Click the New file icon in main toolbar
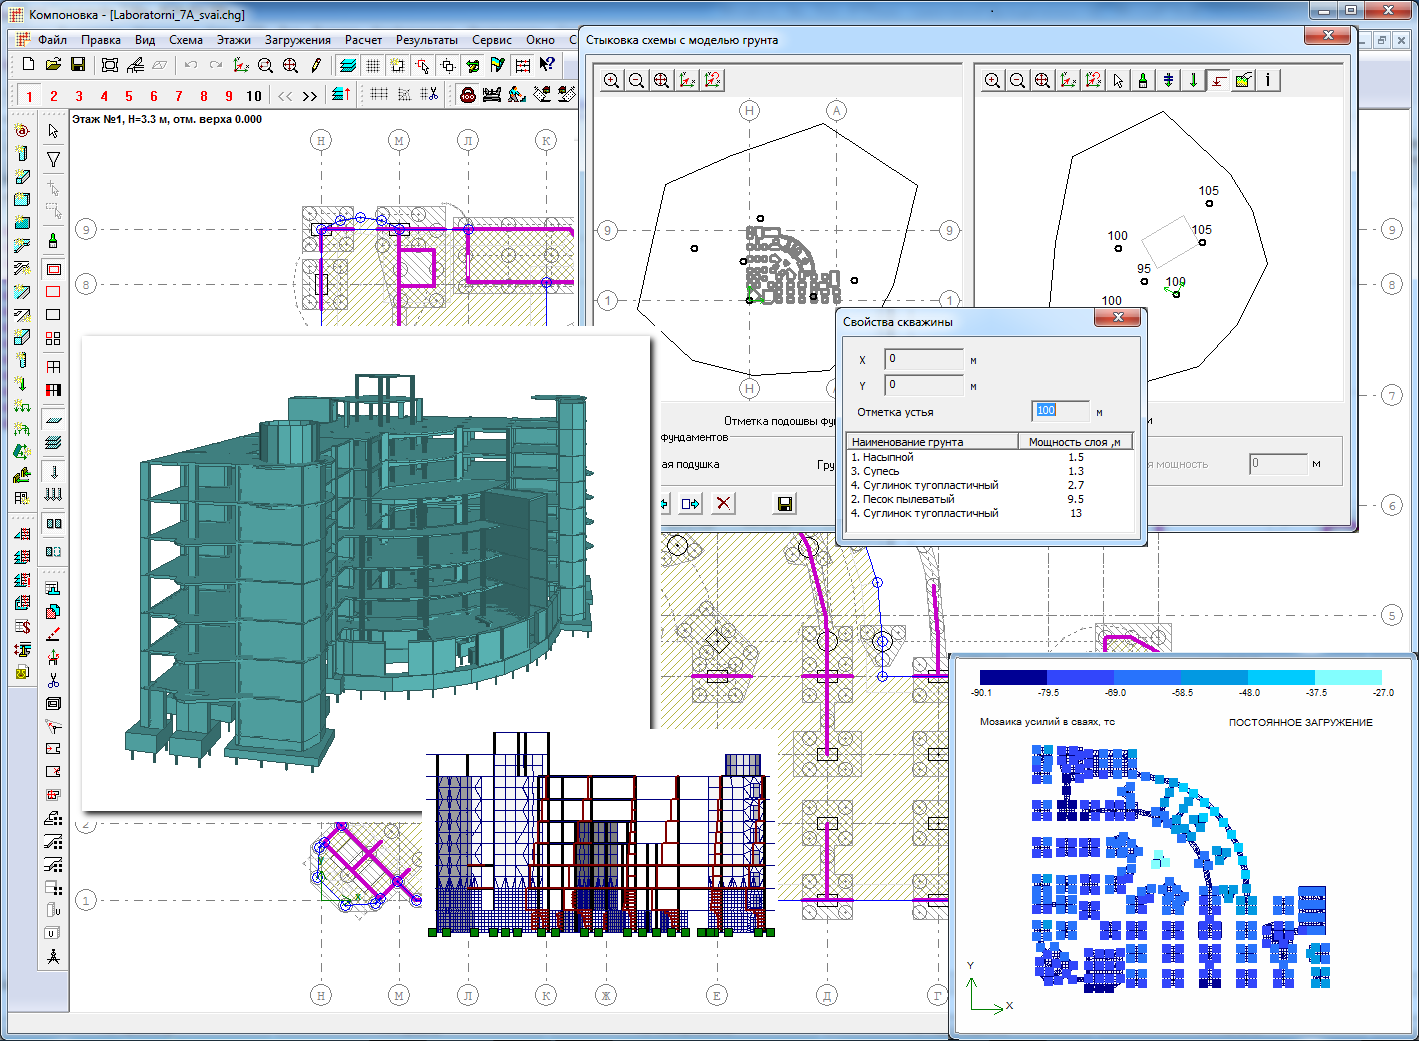Screen dimensions: 1419x1041 click(x=28, y=65)
